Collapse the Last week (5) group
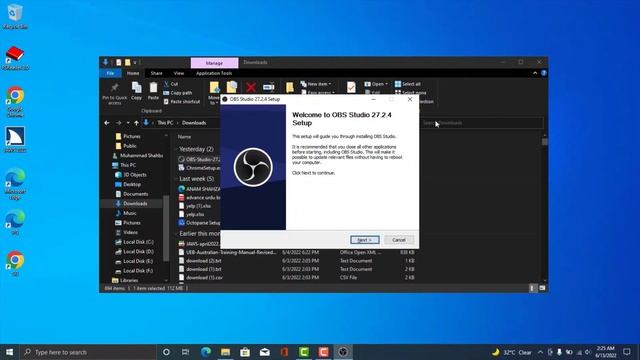Image resolution: width=640 pixels, height=360 pixels. (176, 179)
